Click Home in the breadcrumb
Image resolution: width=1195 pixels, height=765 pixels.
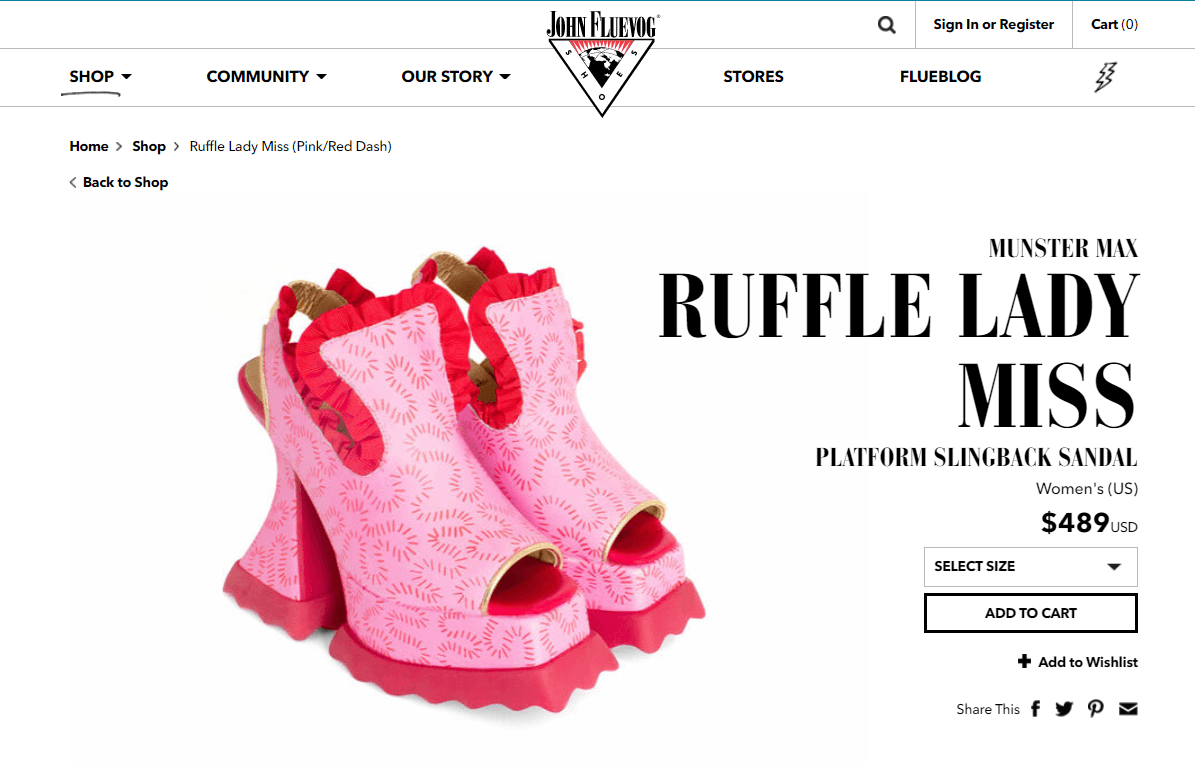(88, 146)
